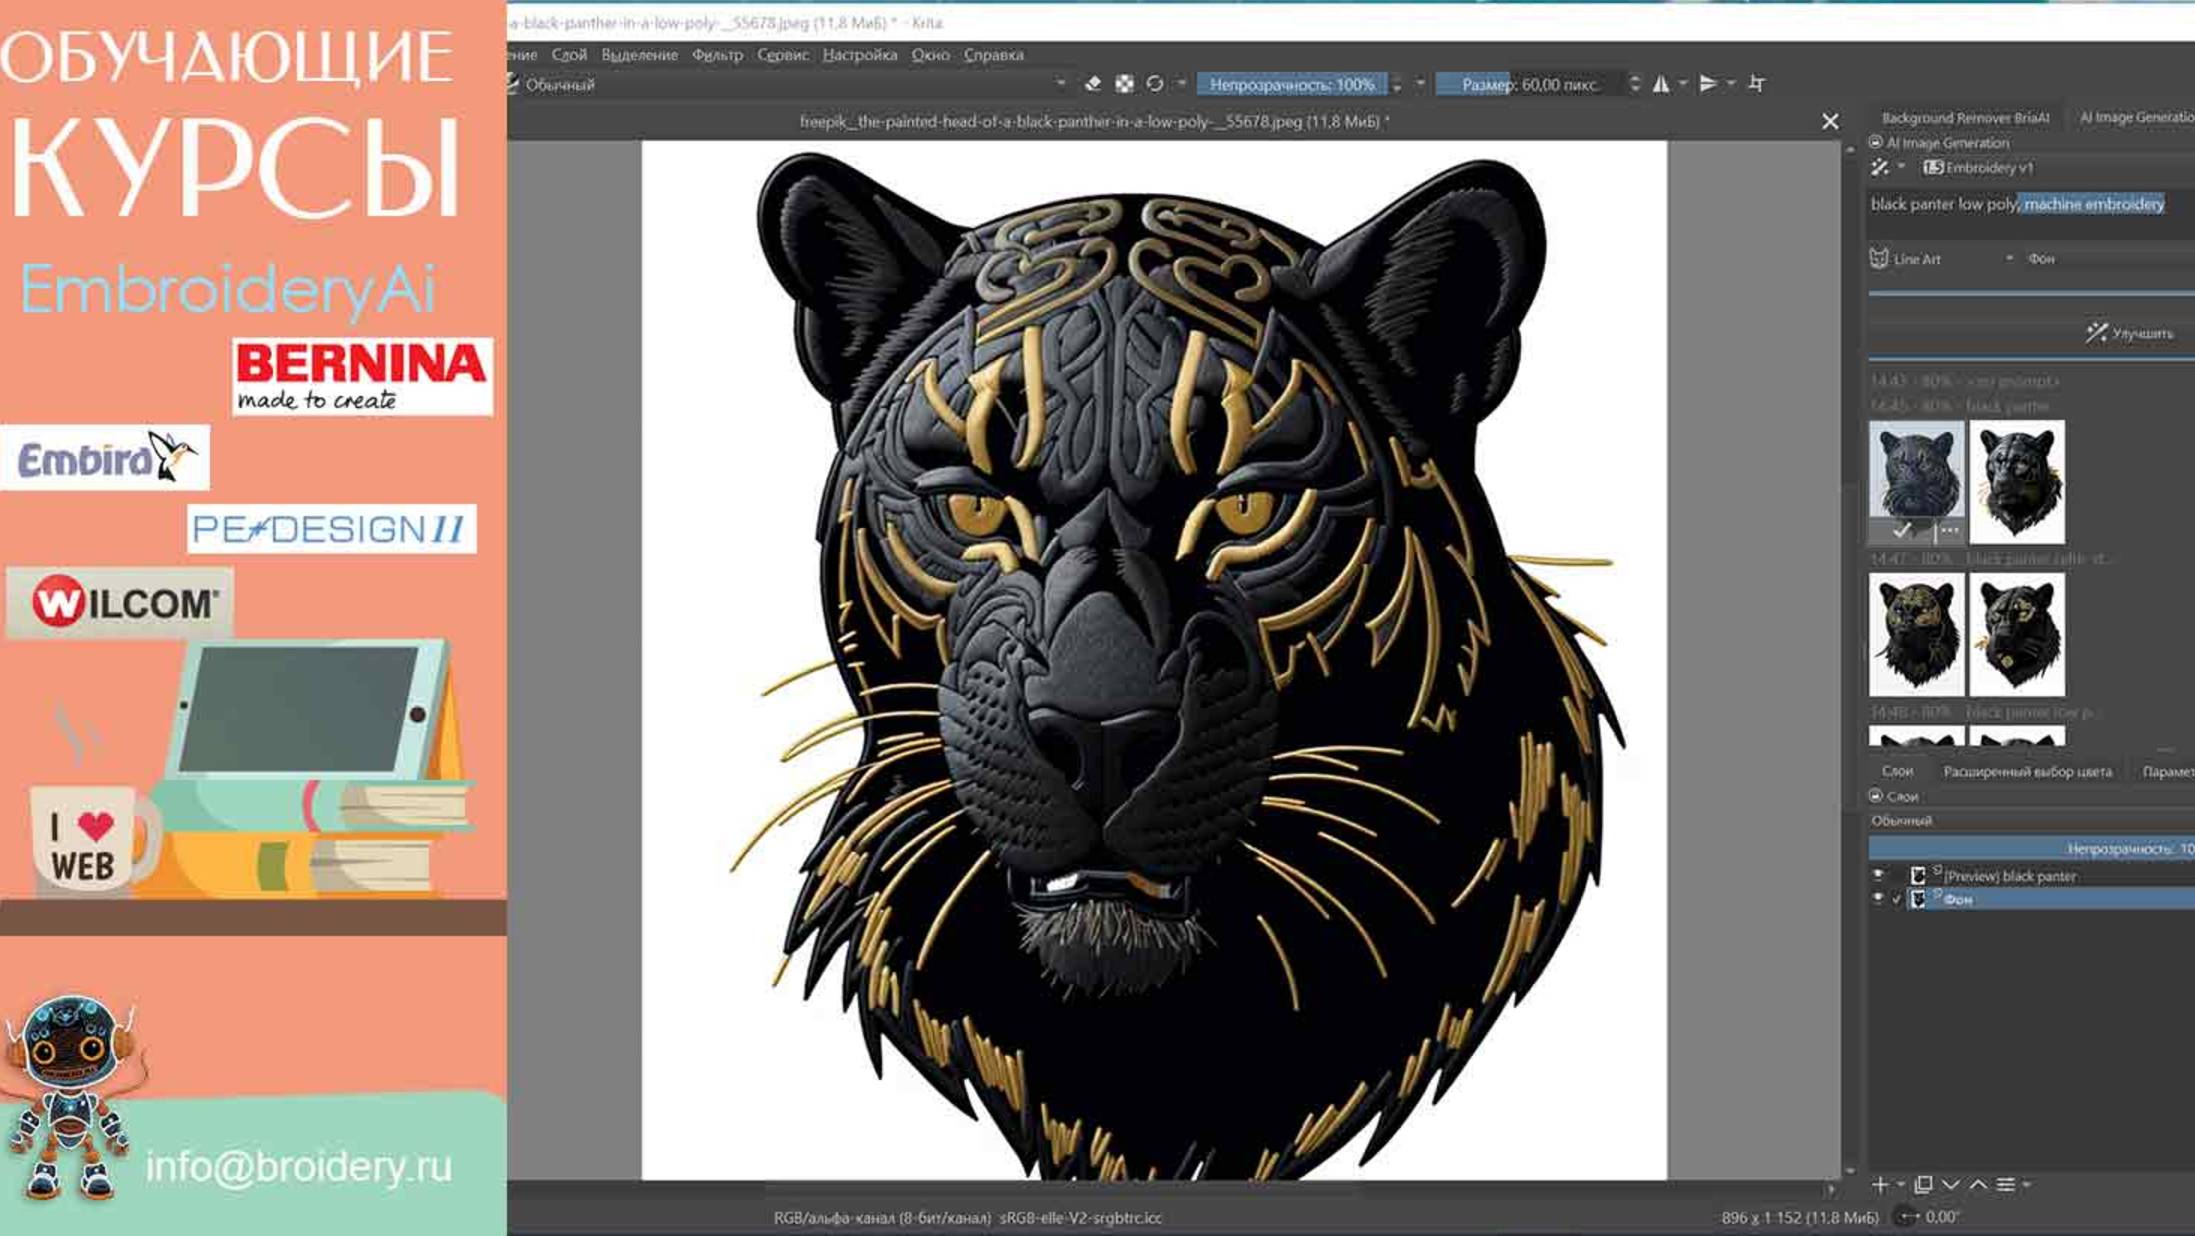2195x1236 pixels.
Task: Move layer down with arrow icon
Action: [x=1951, y=1185]
